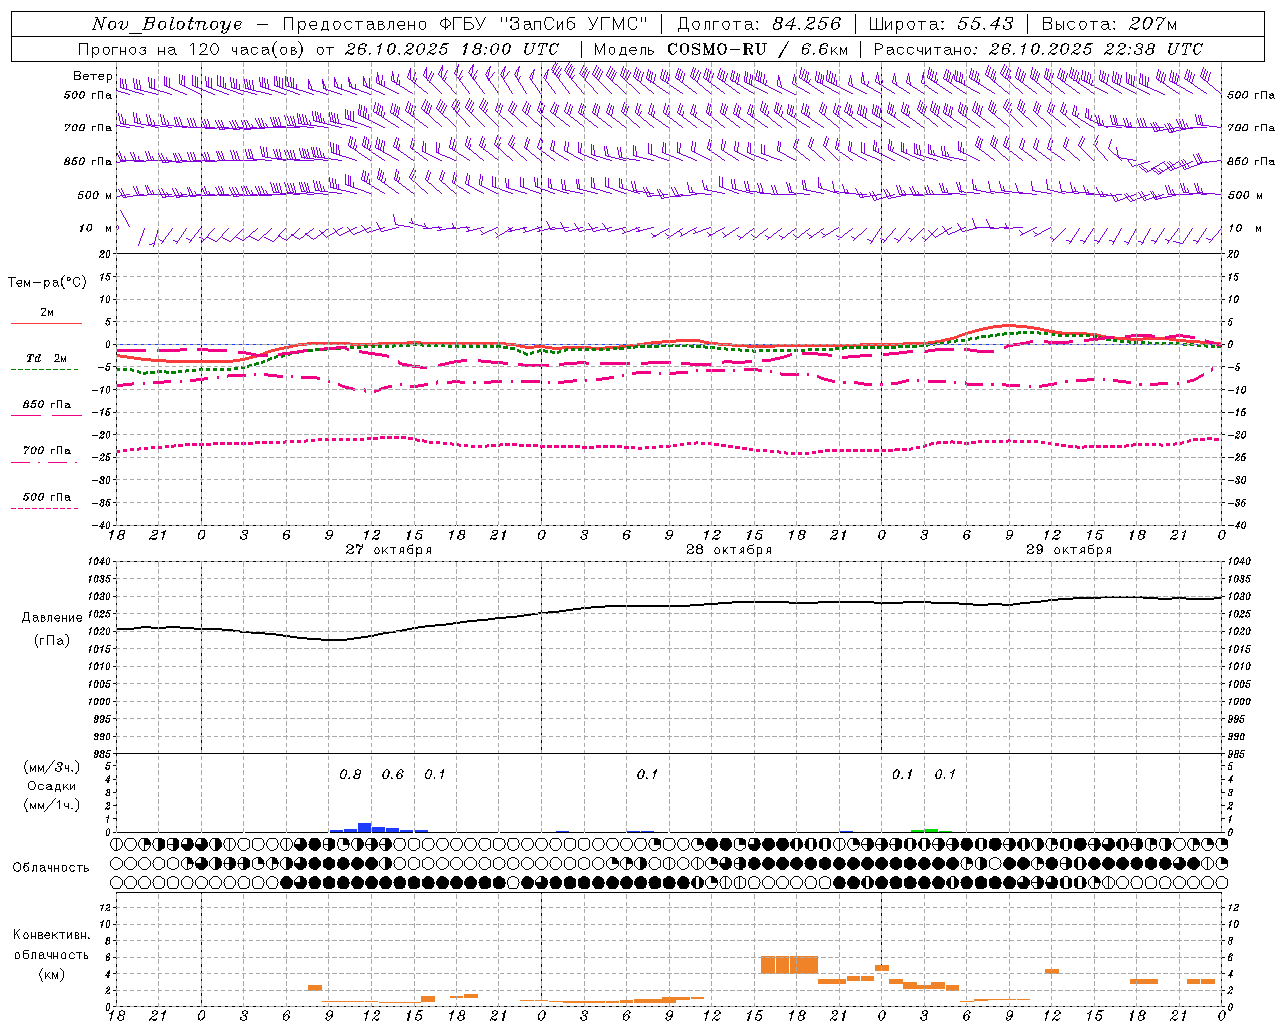Viewport: 1280px width, 1024px height.
Task: Click the '28 октября' date label
Action: (729, 550)
